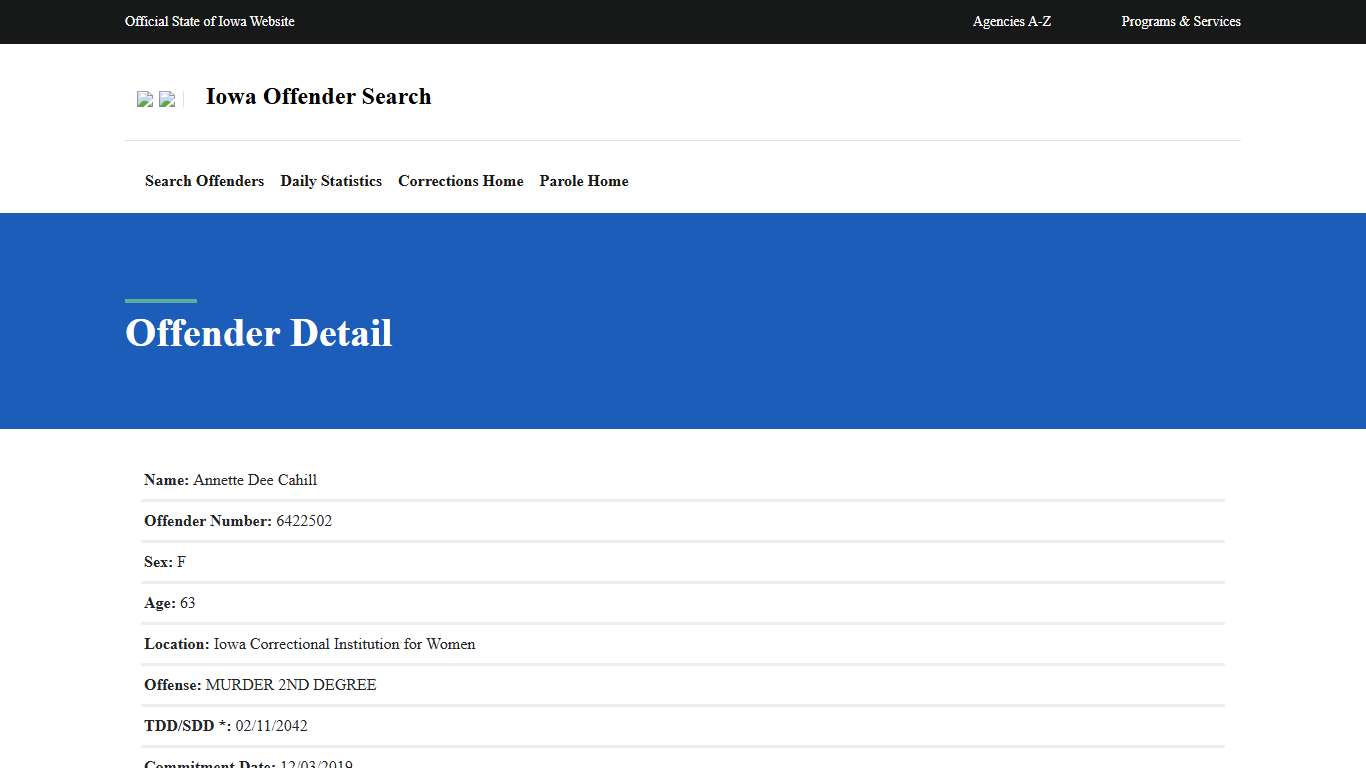
Task: Open the Programs & Services link
Action: [1180, 21]
